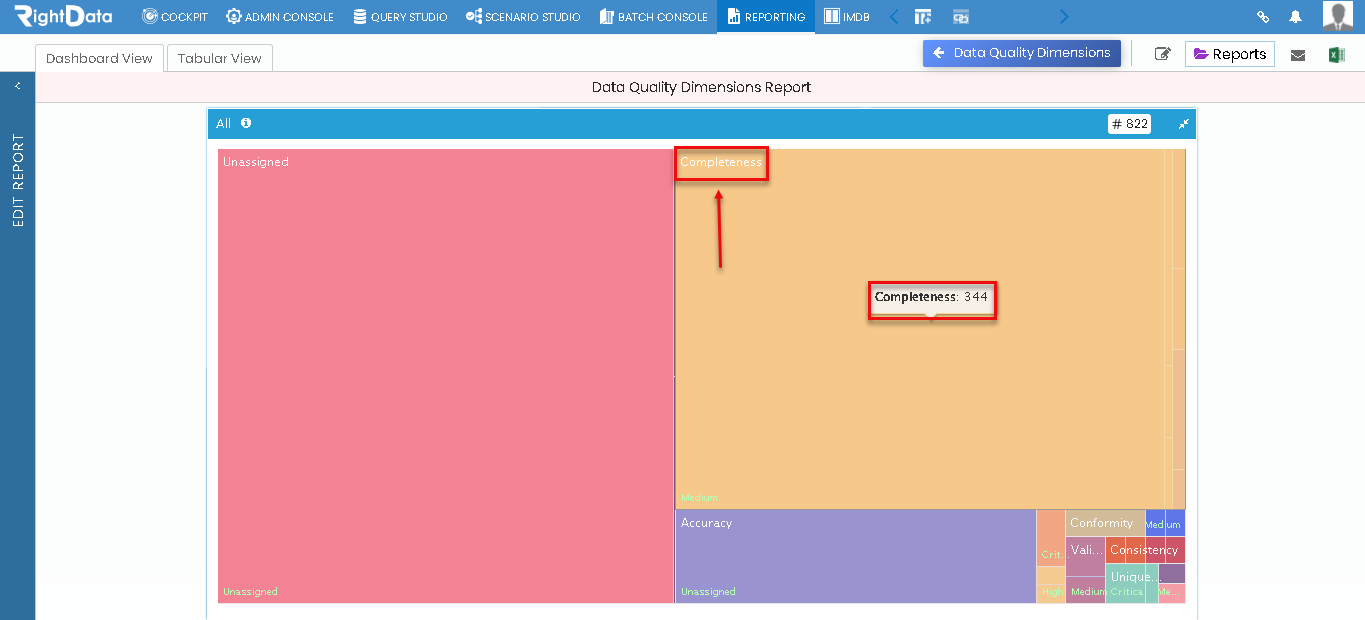Click the Reports button

coord(1229,54)
